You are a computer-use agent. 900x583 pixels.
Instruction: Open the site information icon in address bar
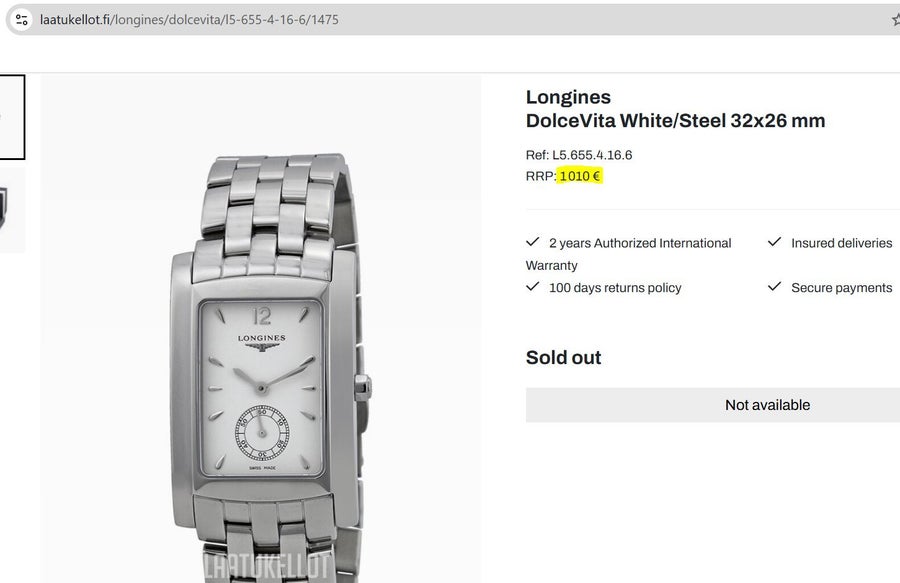22,20
